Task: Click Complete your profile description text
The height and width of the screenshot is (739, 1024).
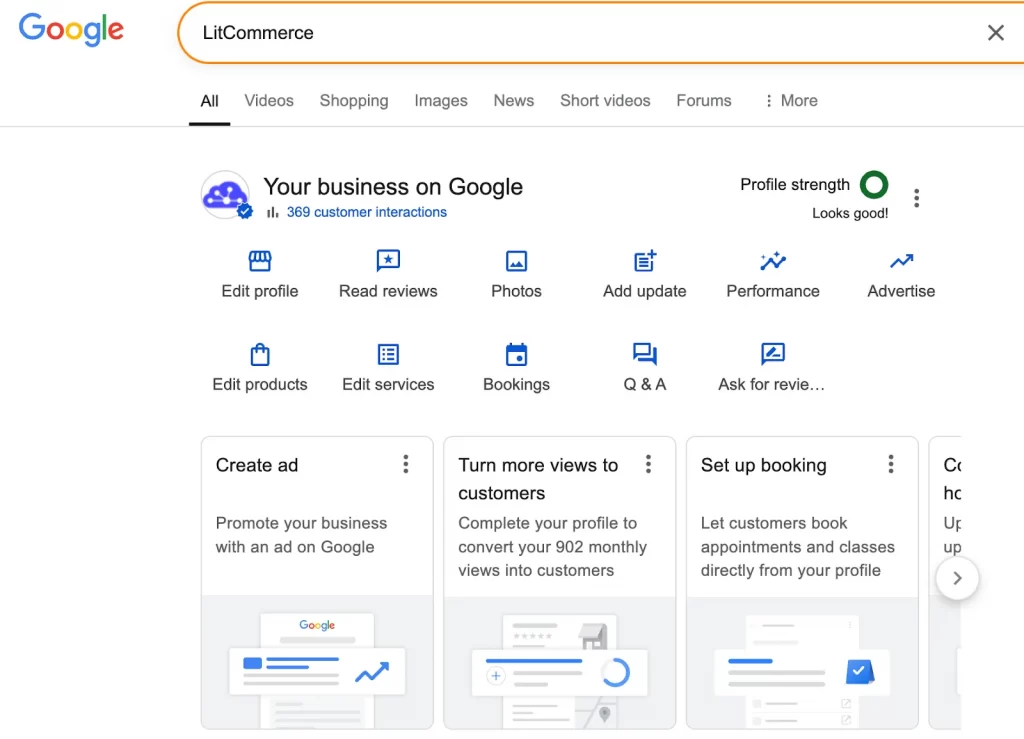Action: (x=552, y=546)
